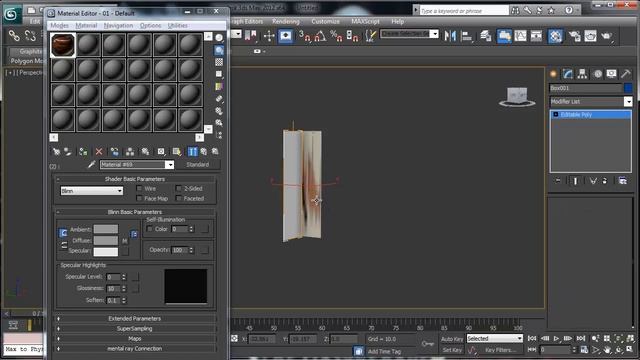Click Diffuse color swatch

(106, 240)
